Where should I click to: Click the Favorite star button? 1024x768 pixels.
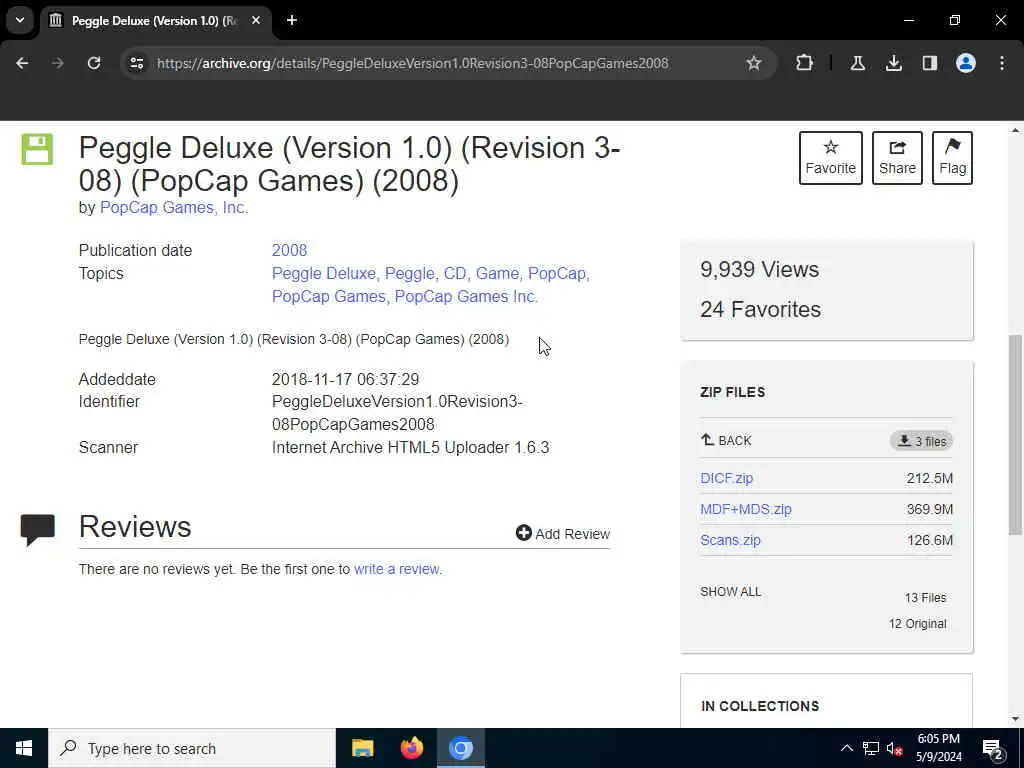coord(831,158)
